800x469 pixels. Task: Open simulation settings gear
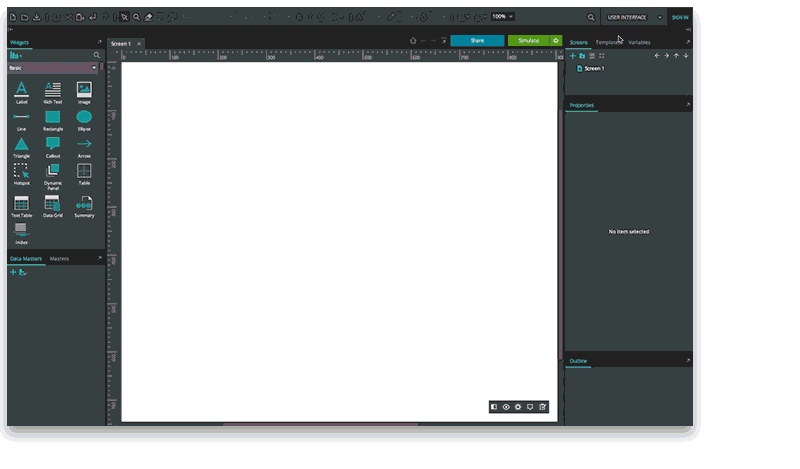[x=556, y=41]
